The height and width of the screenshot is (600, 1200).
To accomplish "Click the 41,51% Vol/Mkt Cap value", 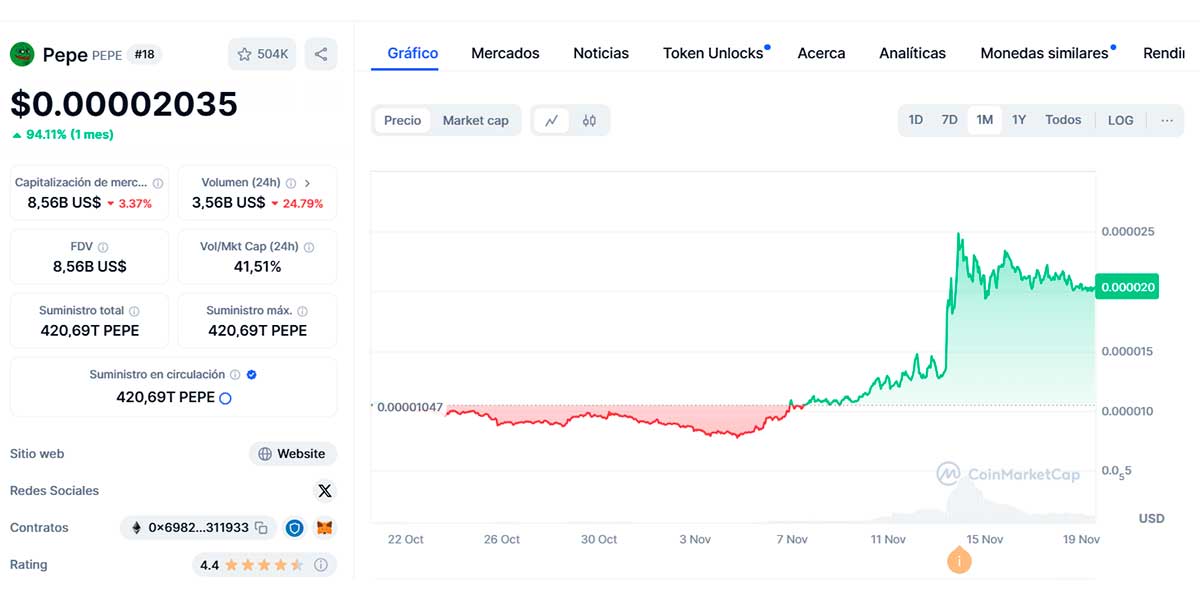I will coord(257,267).
